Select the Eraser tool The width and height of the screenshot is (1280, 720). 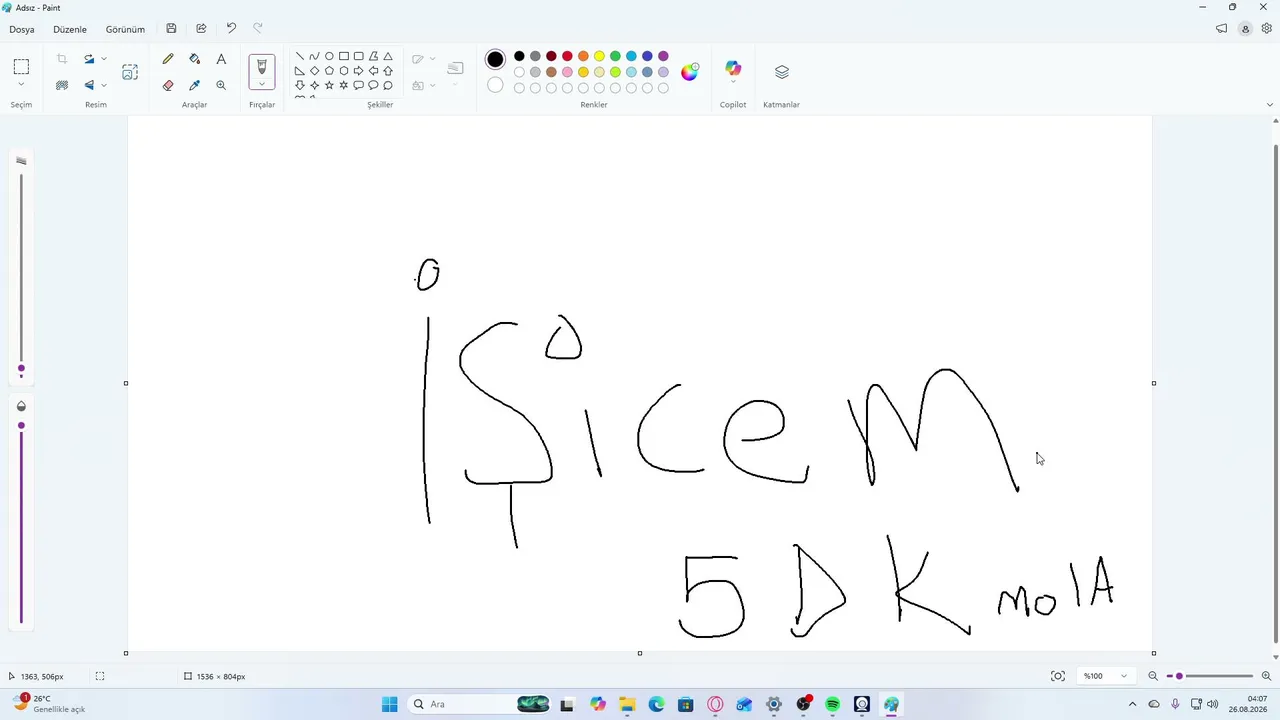[168, 85]
